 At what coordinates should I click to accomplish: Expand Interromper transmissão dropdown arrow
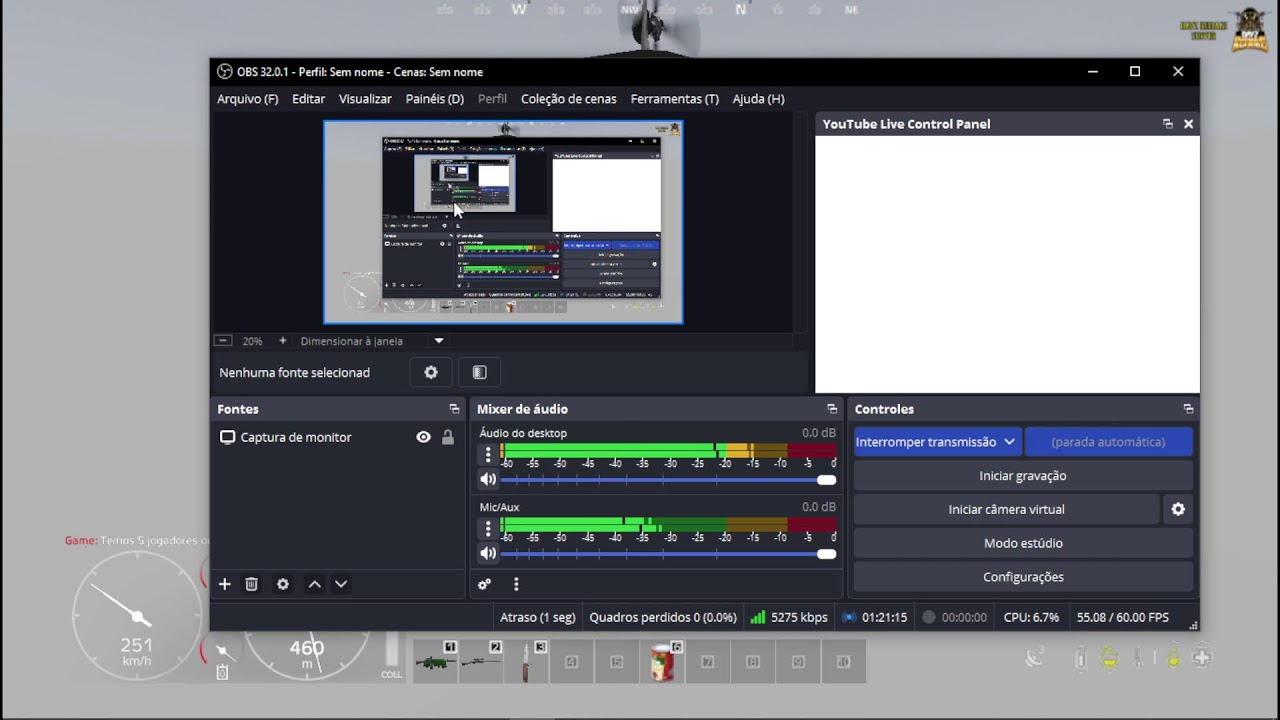point(1010,442)
